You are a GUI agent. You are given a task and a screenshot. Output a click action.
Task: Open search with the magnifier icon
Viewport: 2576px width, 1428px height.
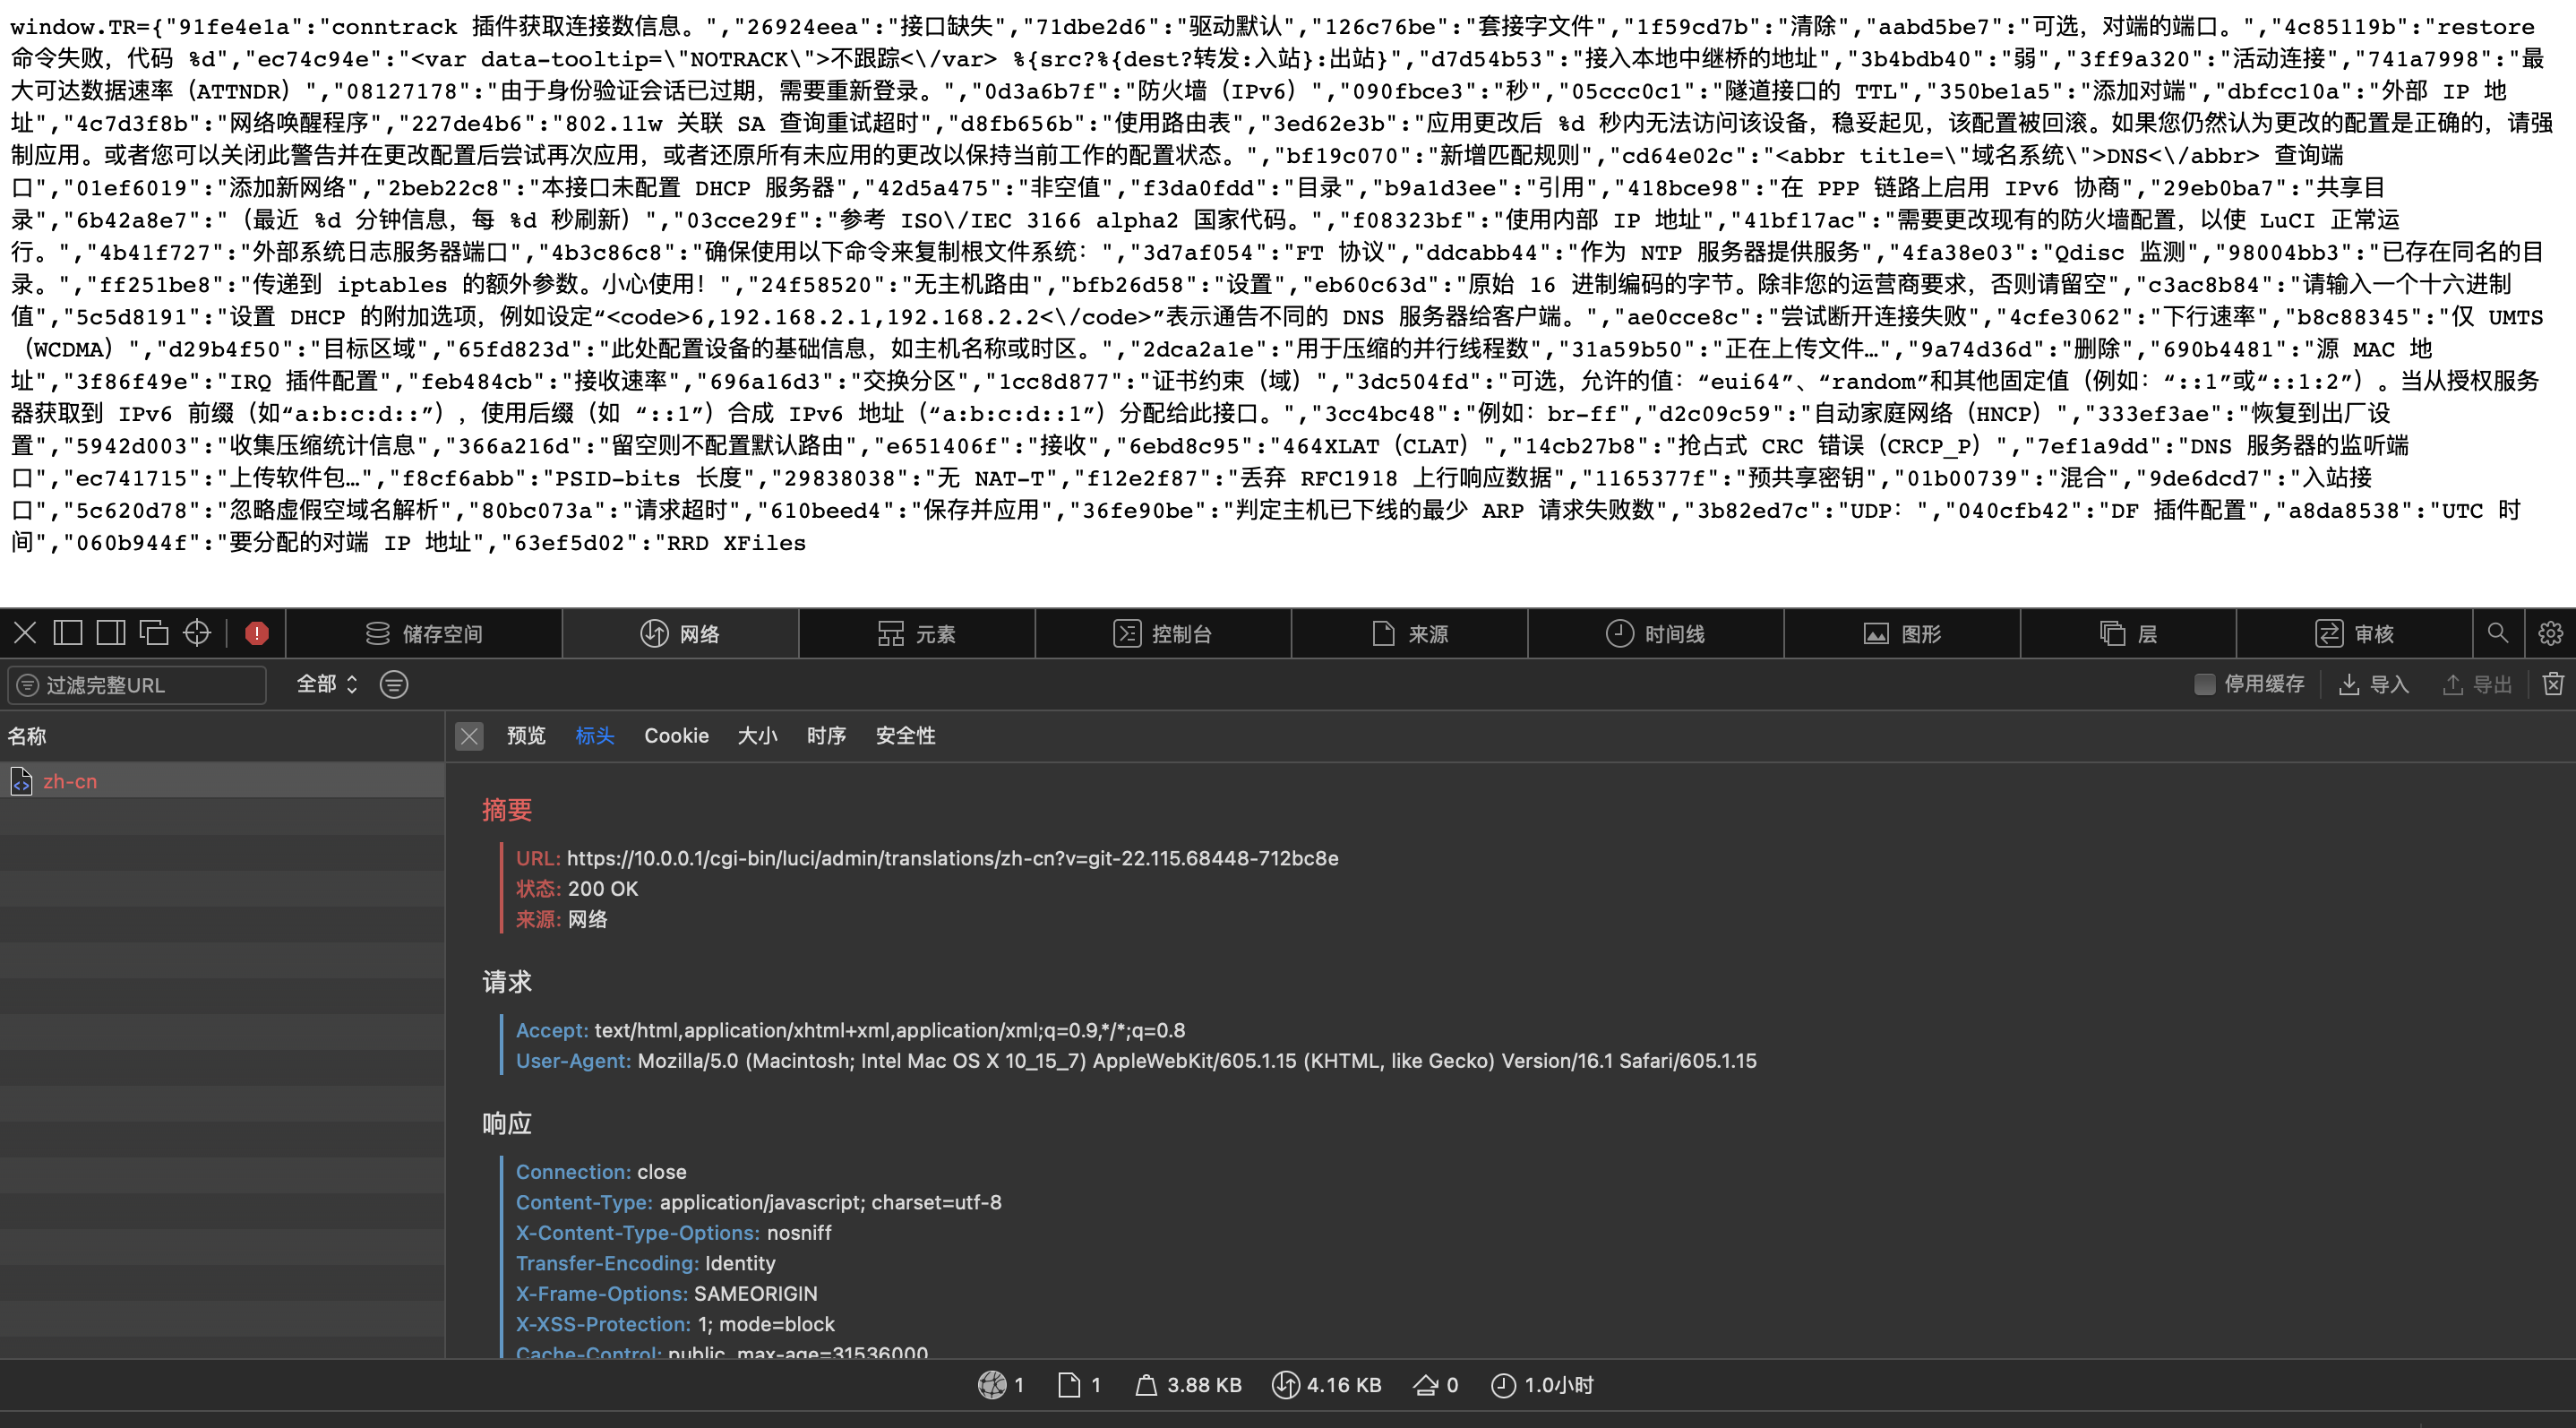pyautogui.click(x=2498, y=632)
